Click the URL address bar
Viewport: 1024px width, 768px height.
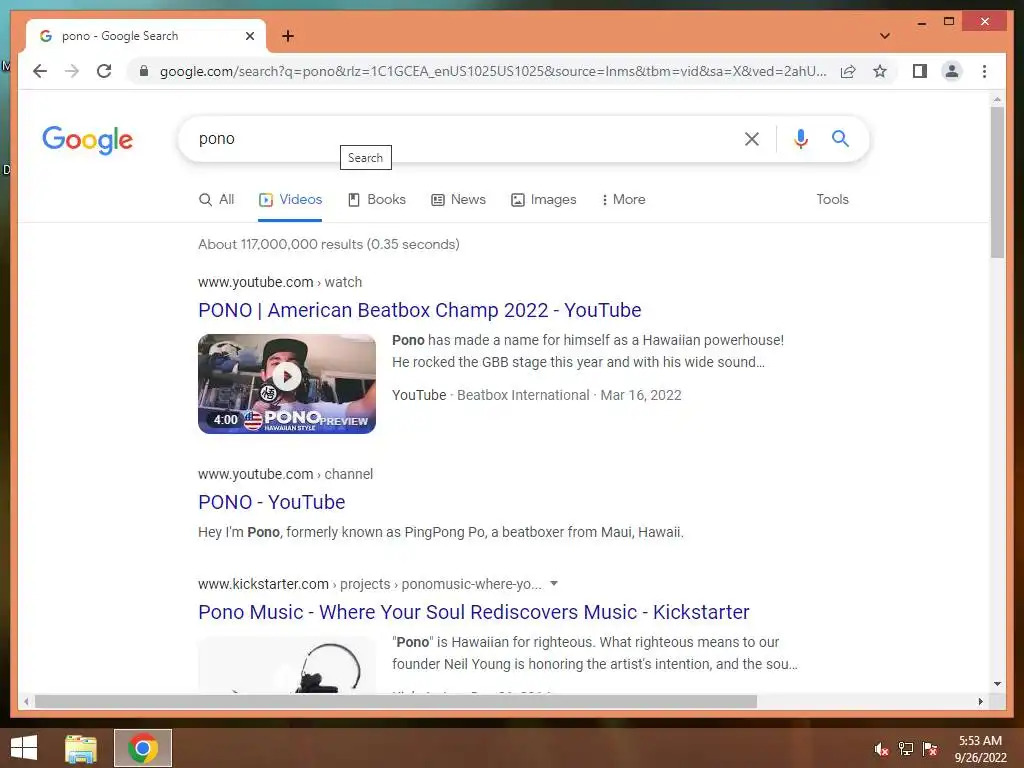tap(493, 71)
